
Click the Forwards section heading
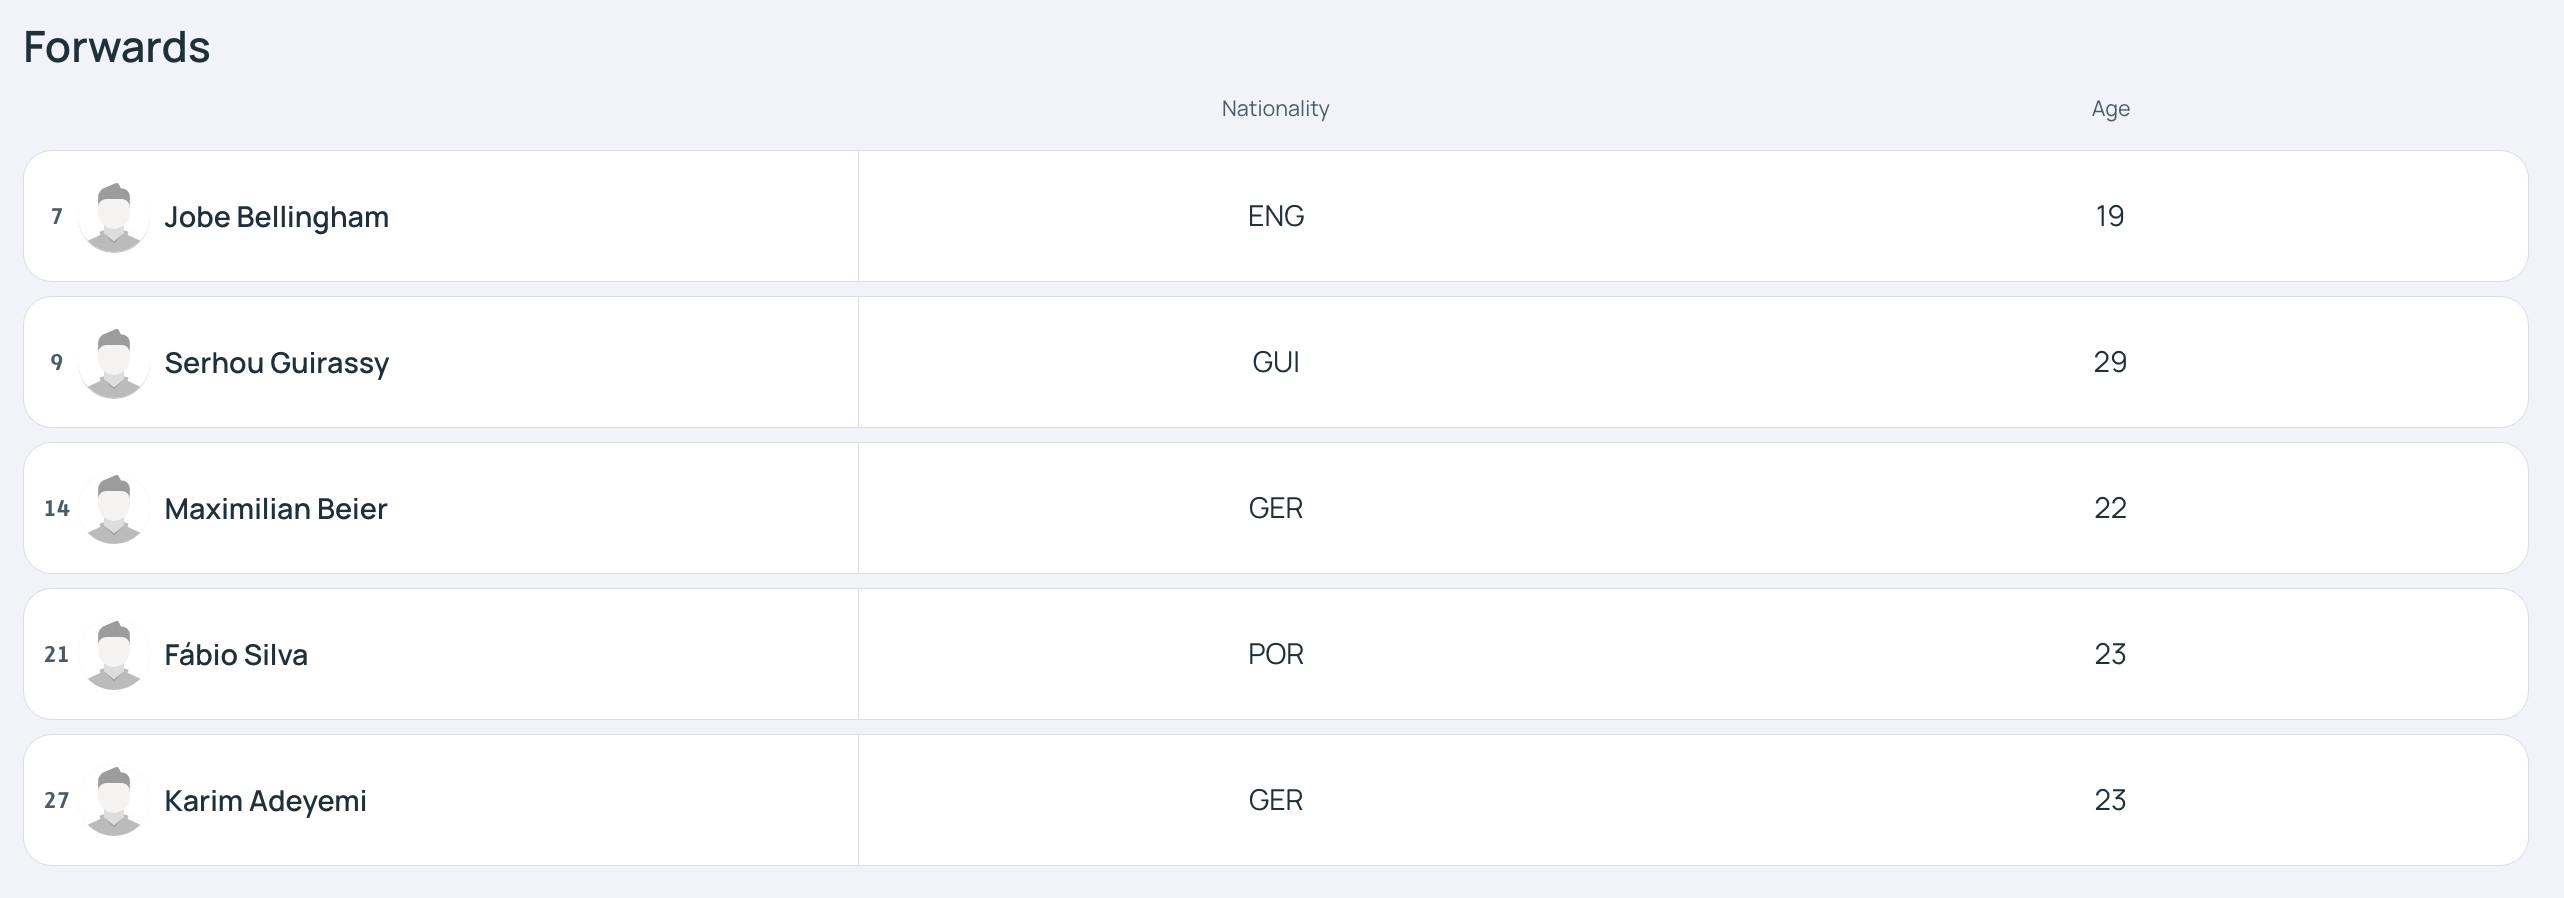click(117, 47)
